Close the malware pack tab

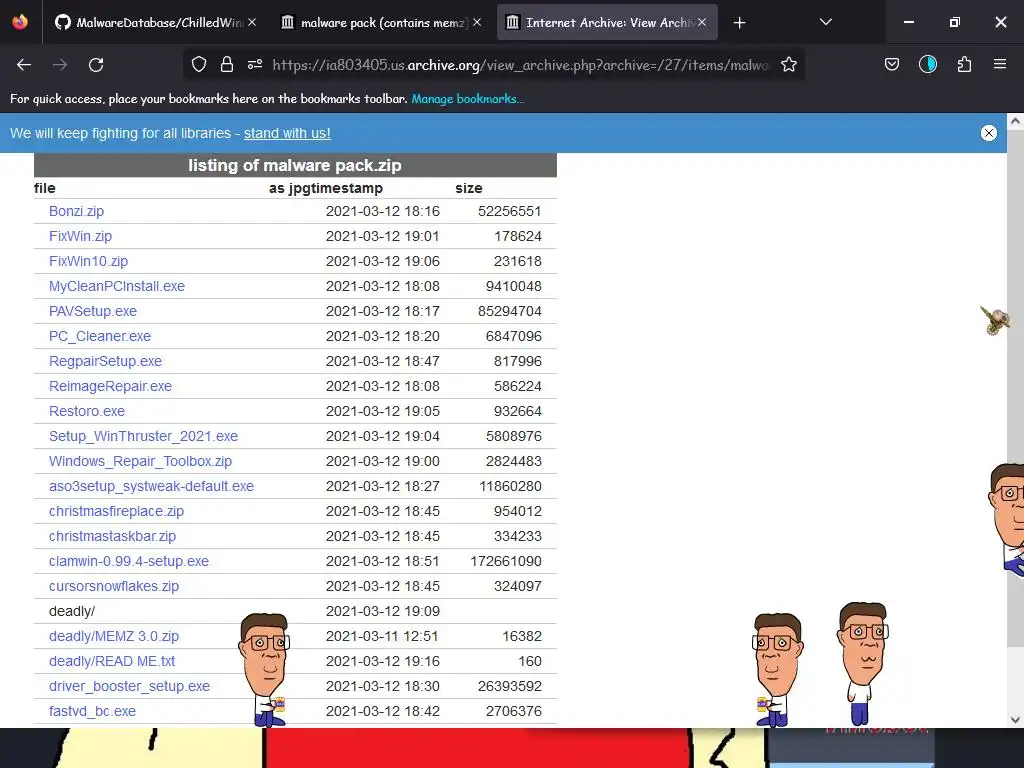pos(477,22)
